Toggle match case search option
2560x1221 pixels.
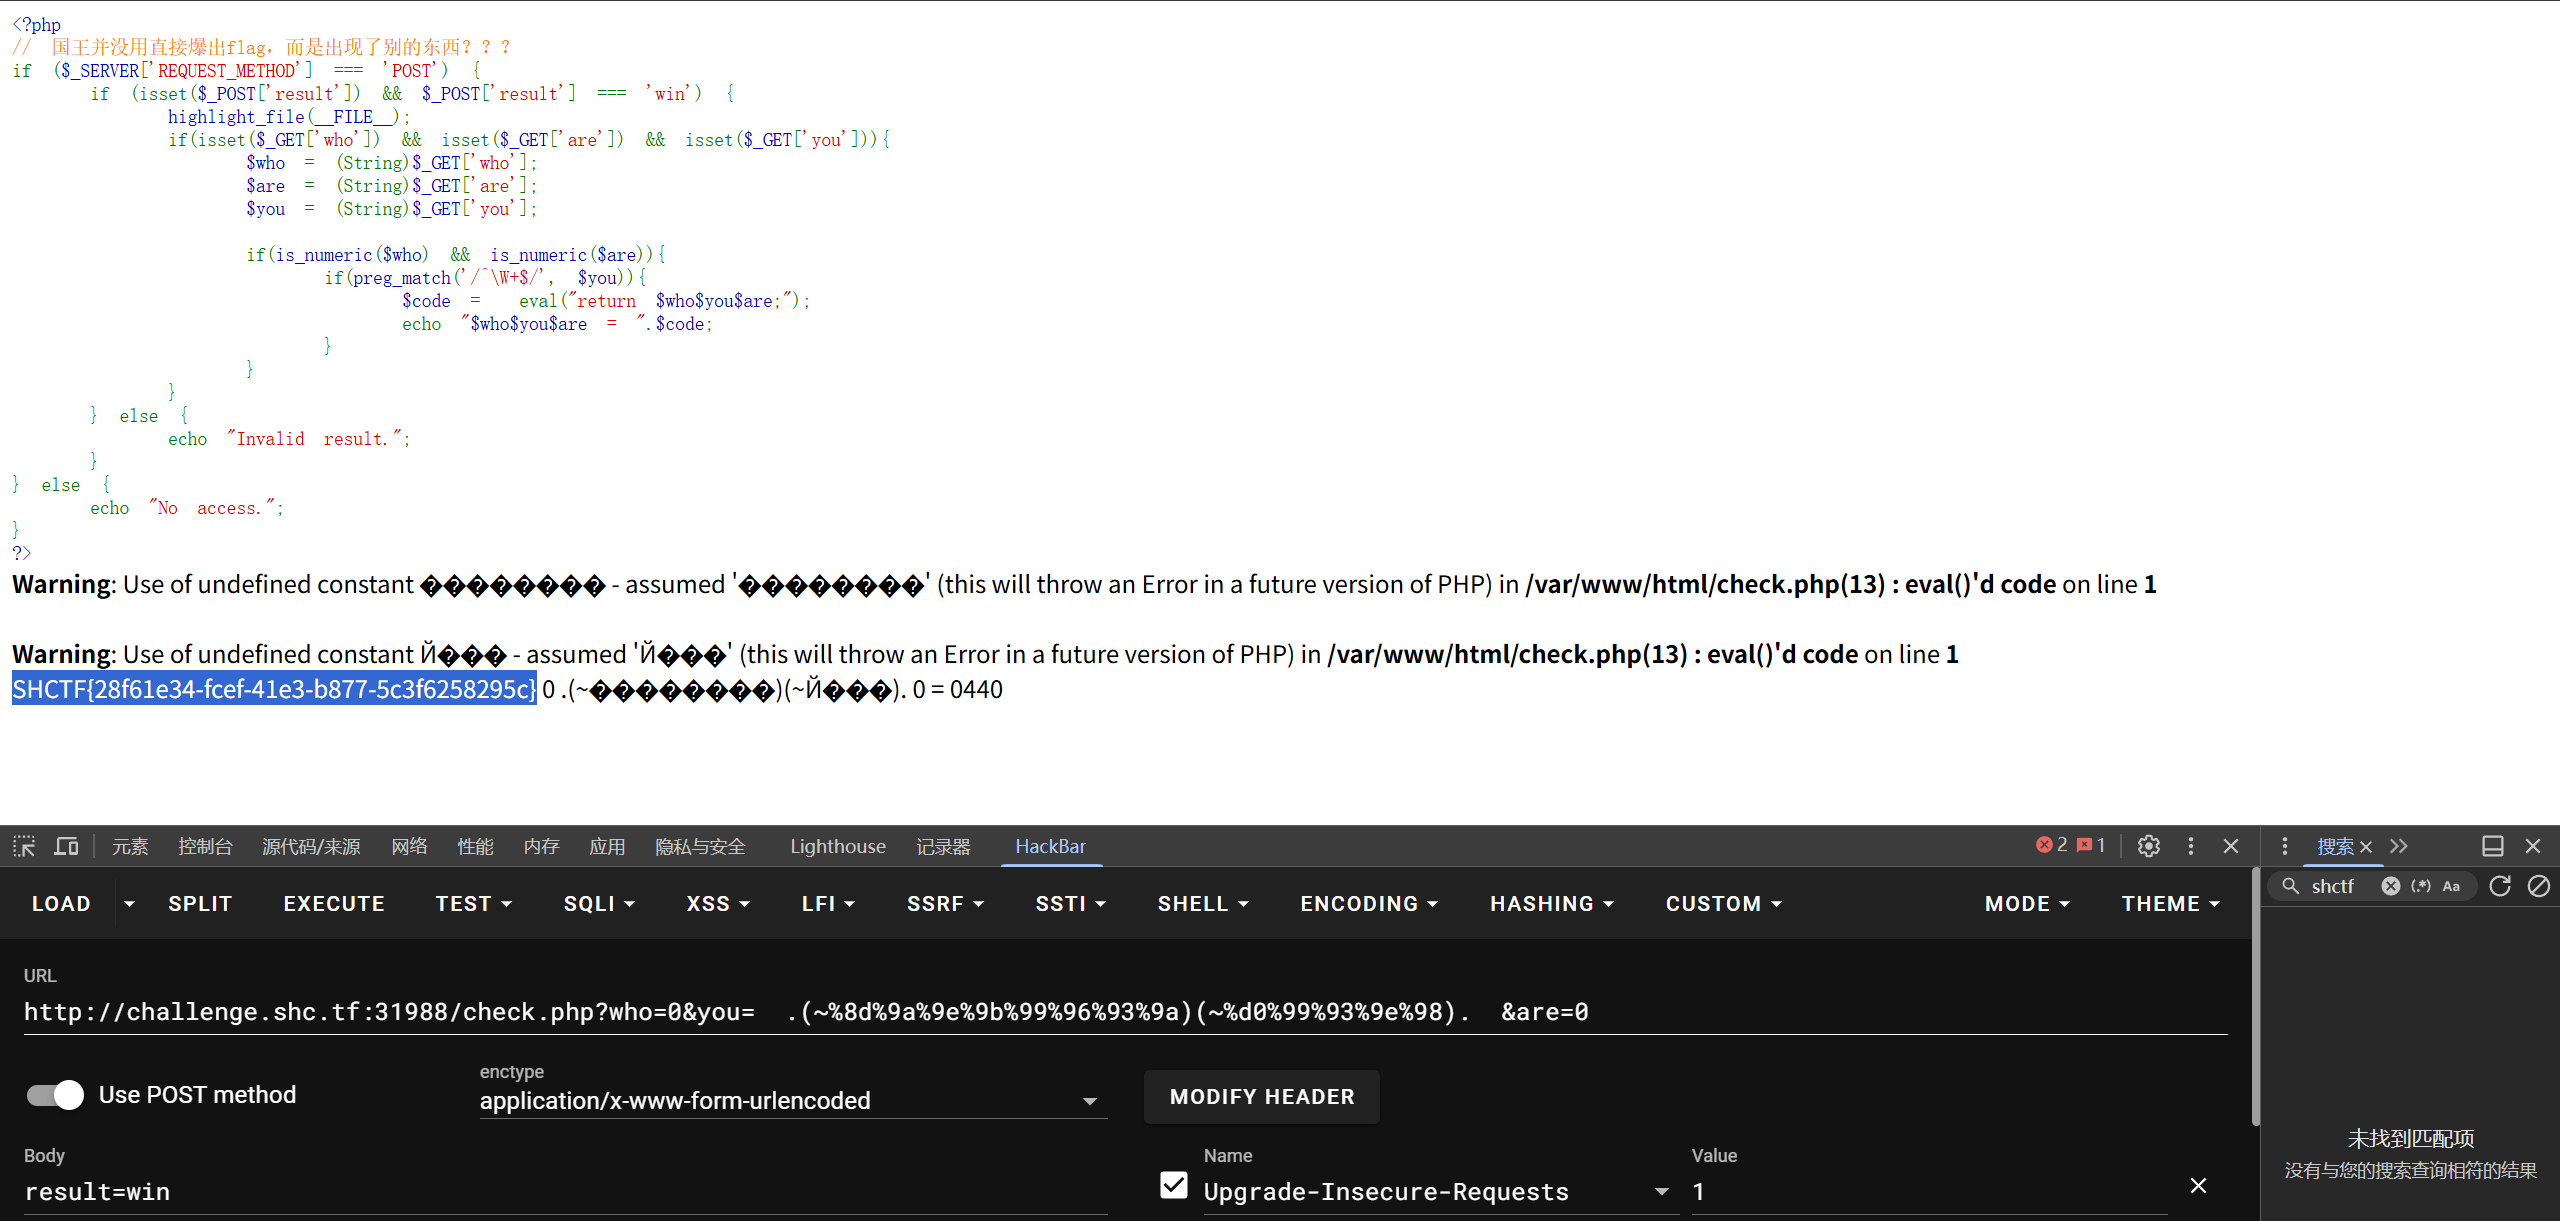point(2451,886)
